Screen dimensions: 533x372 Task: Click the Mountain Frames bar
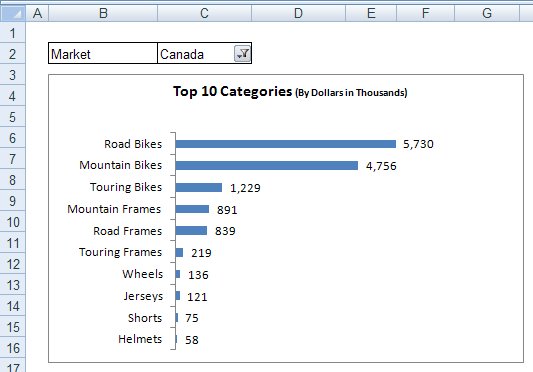pyautogui.click(x=192, y=209)
